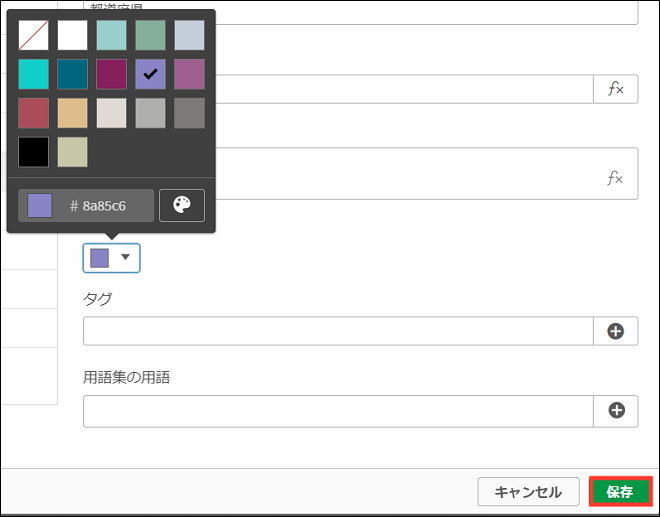This screenshot has height=517, width=660.
Task: Click the plus icon next to タグ field
Action: tap(616, 331)
